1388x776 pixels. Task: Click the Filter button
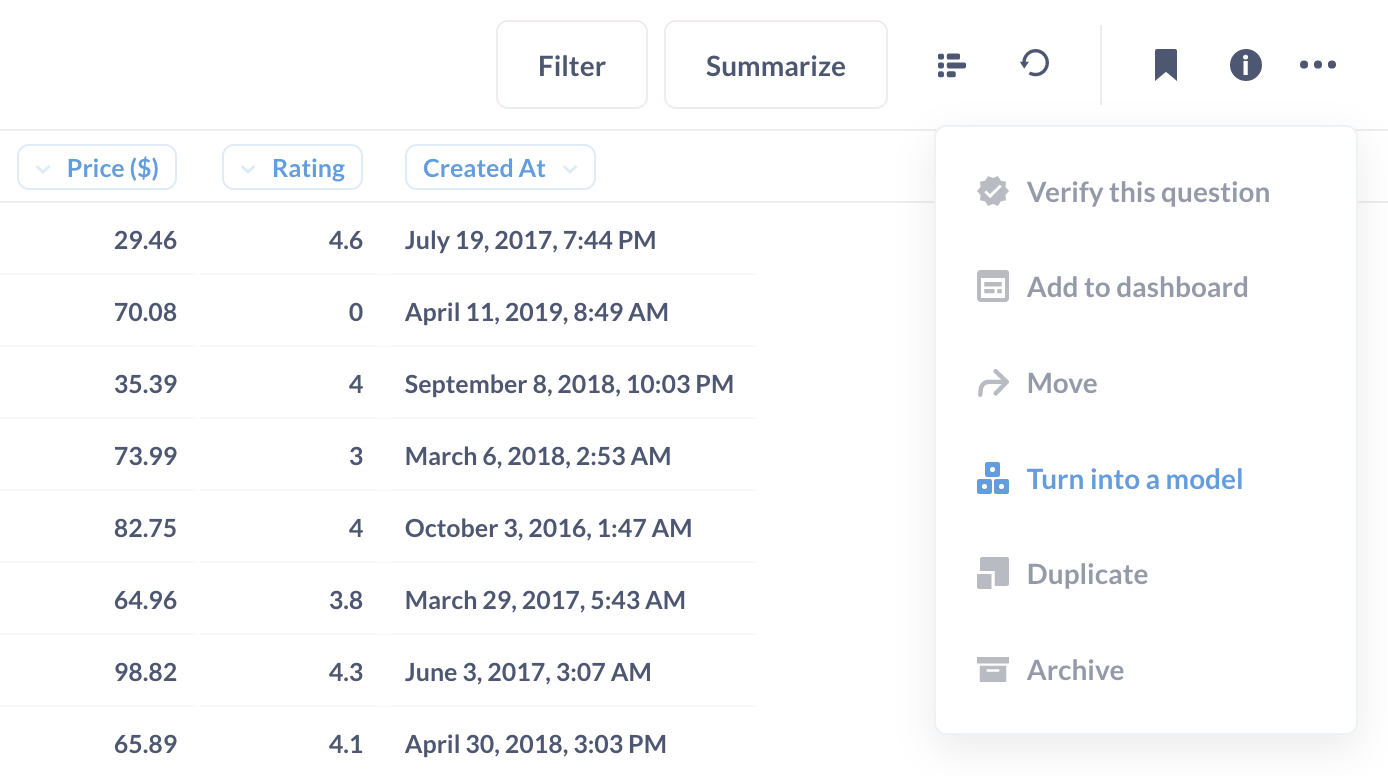tap(572, 66)
